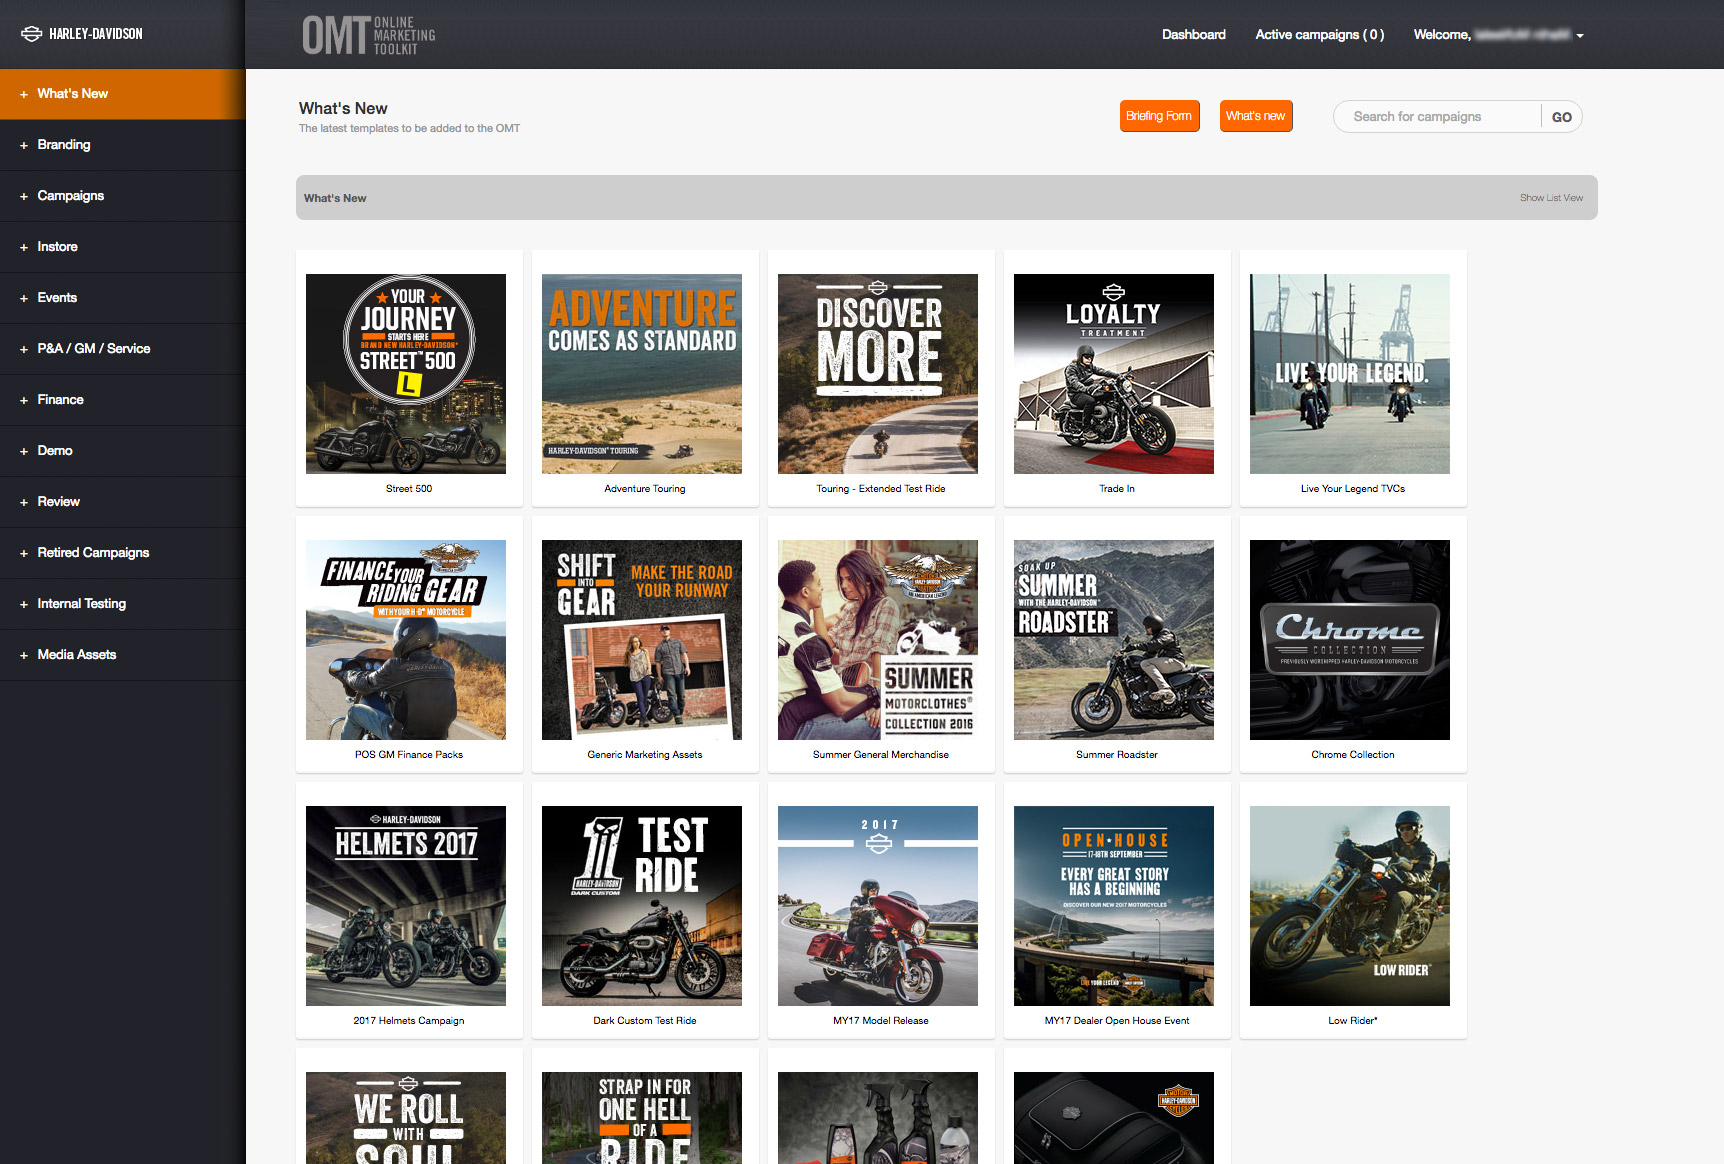This screenshot has width=1724, height=1164.
Task: Open the MY17 Model Release thumbnail
Action: [x=878, y=906]
